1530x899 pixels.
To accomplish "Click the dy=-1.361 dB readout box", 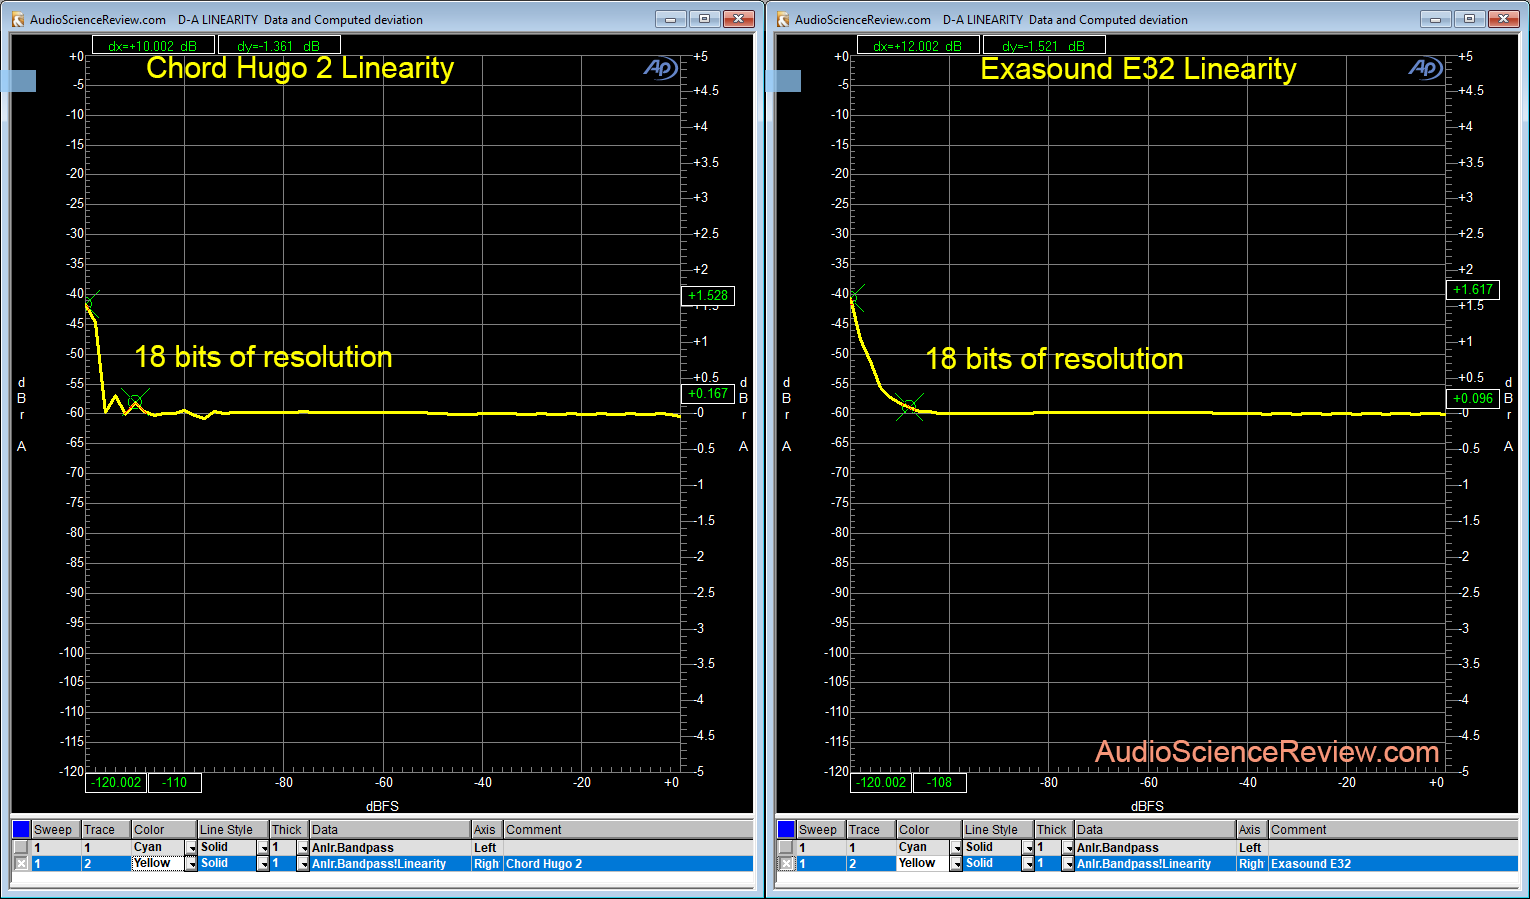I will click(279, 46).
